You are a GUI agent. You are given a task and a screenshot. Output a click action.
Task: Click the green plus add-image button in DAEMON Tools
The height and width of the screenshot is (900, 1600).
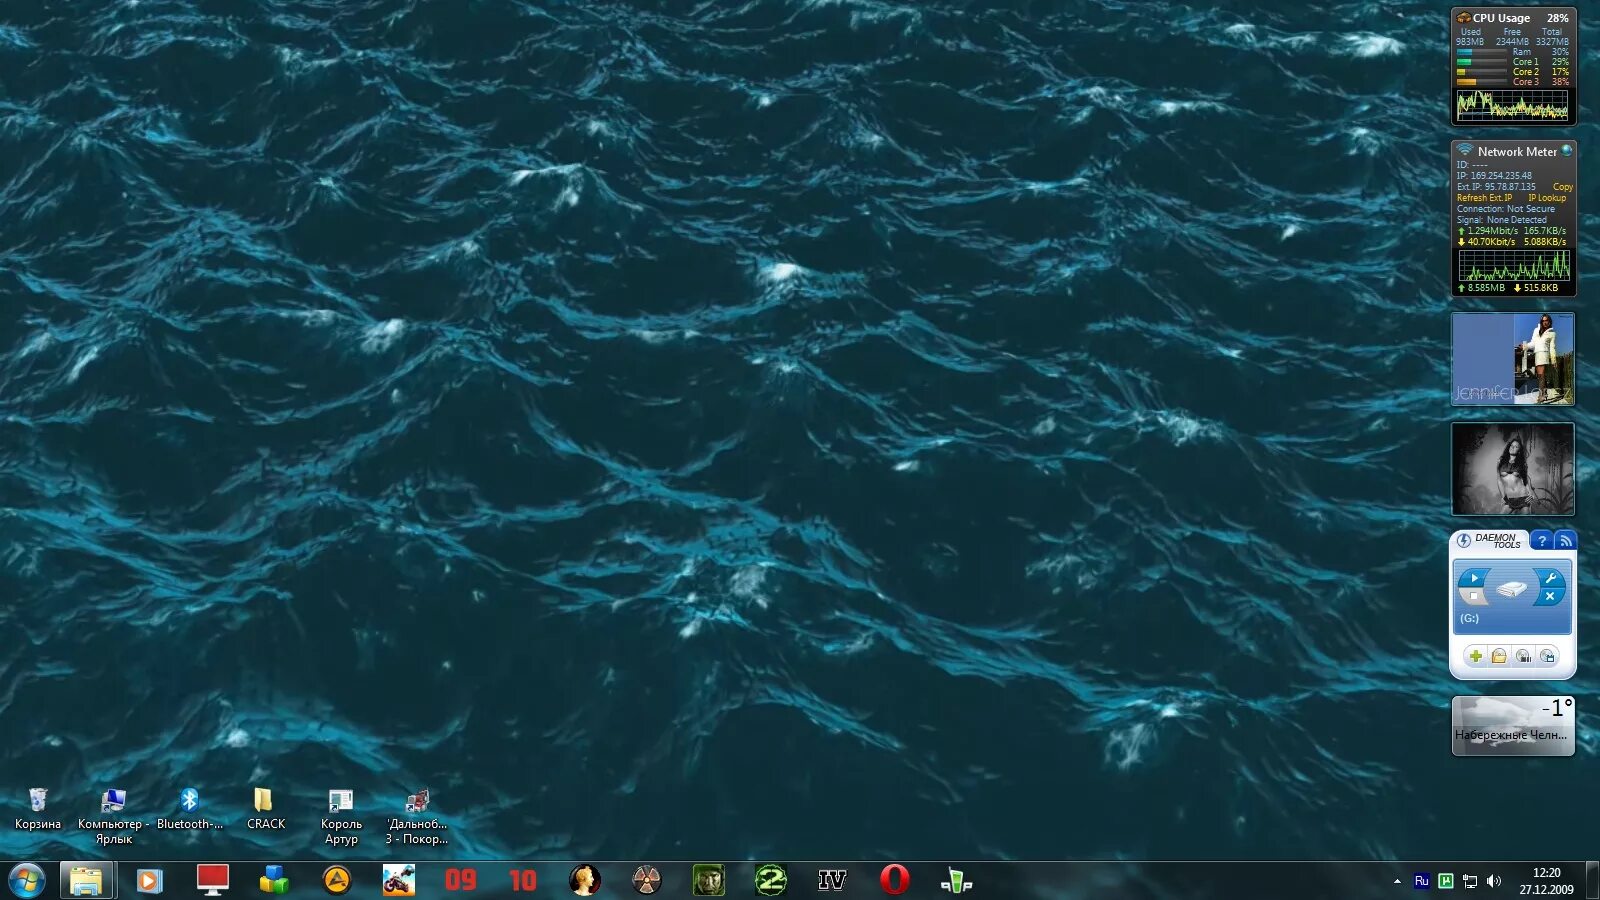pyautogui.click(x=1475, y=656)
